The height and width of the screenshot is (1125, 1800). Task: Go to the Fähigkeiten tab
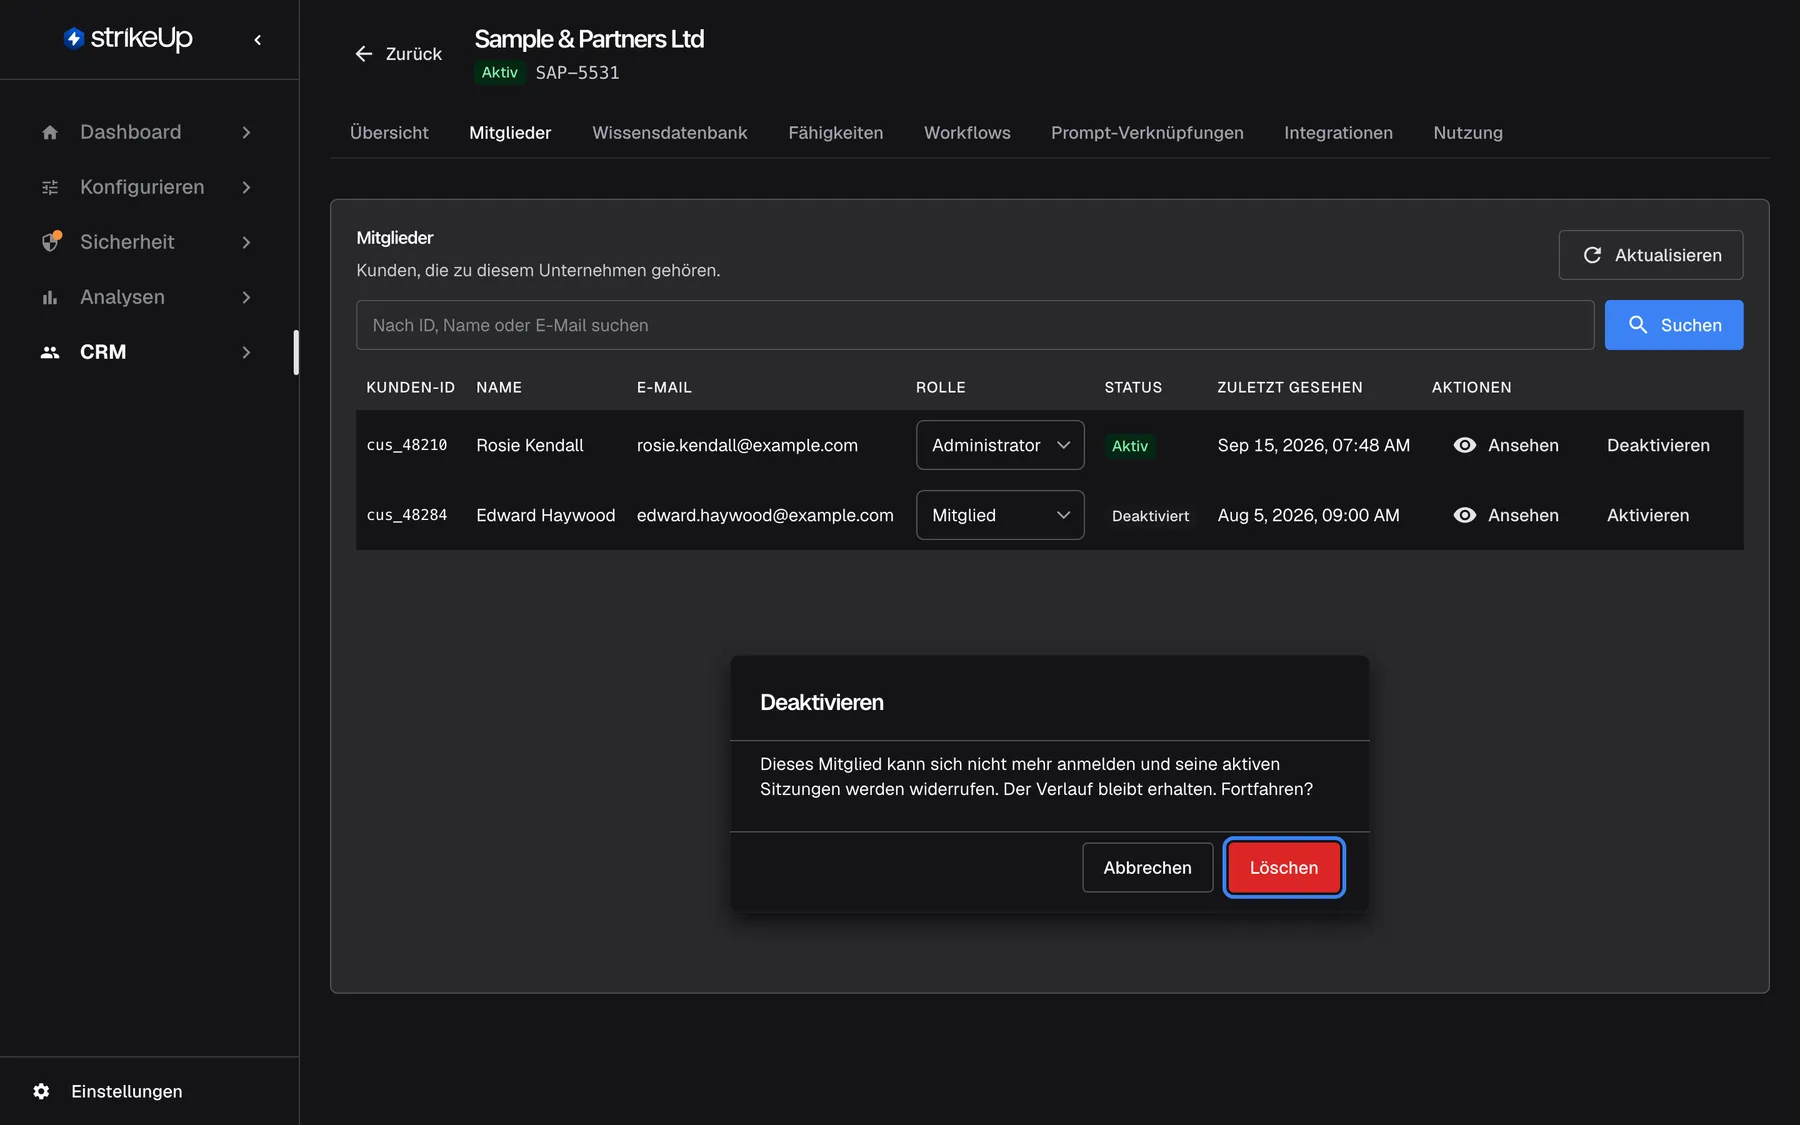pyautogui.click(x=836, y=133)
